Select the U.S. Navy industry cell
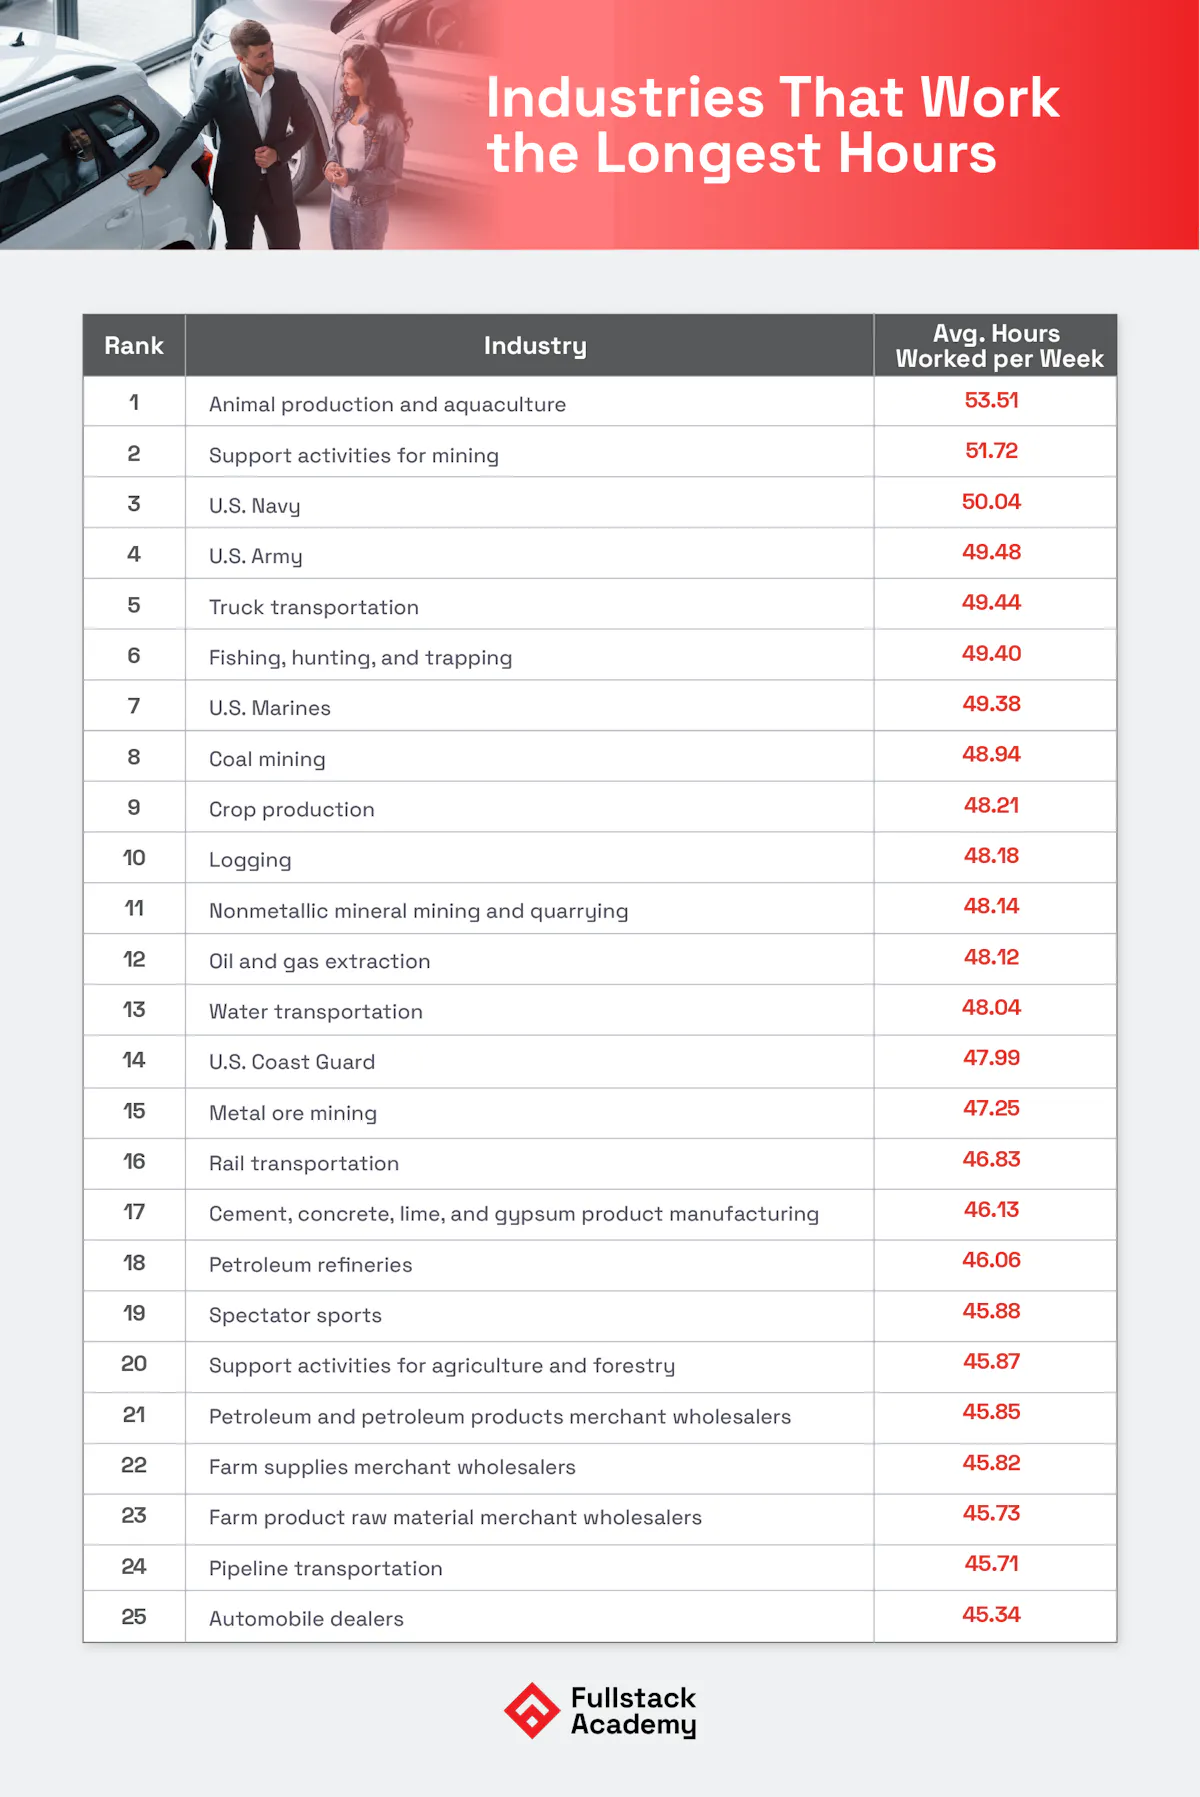The width and height of the screenshot is (1200, 1797). click(255, 506)
